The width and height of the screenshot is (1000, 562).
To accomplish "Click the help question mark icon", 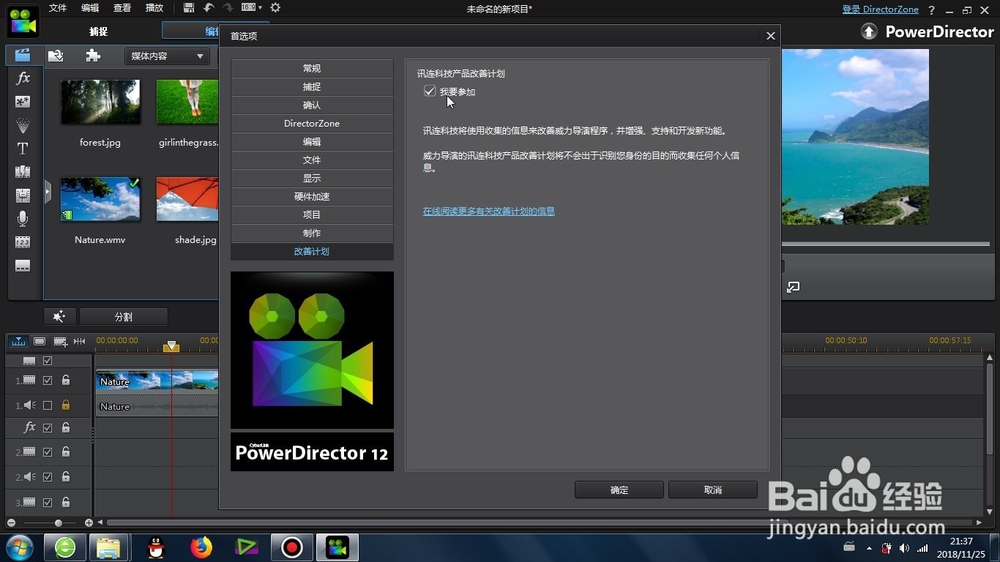I will click(931, 10).
